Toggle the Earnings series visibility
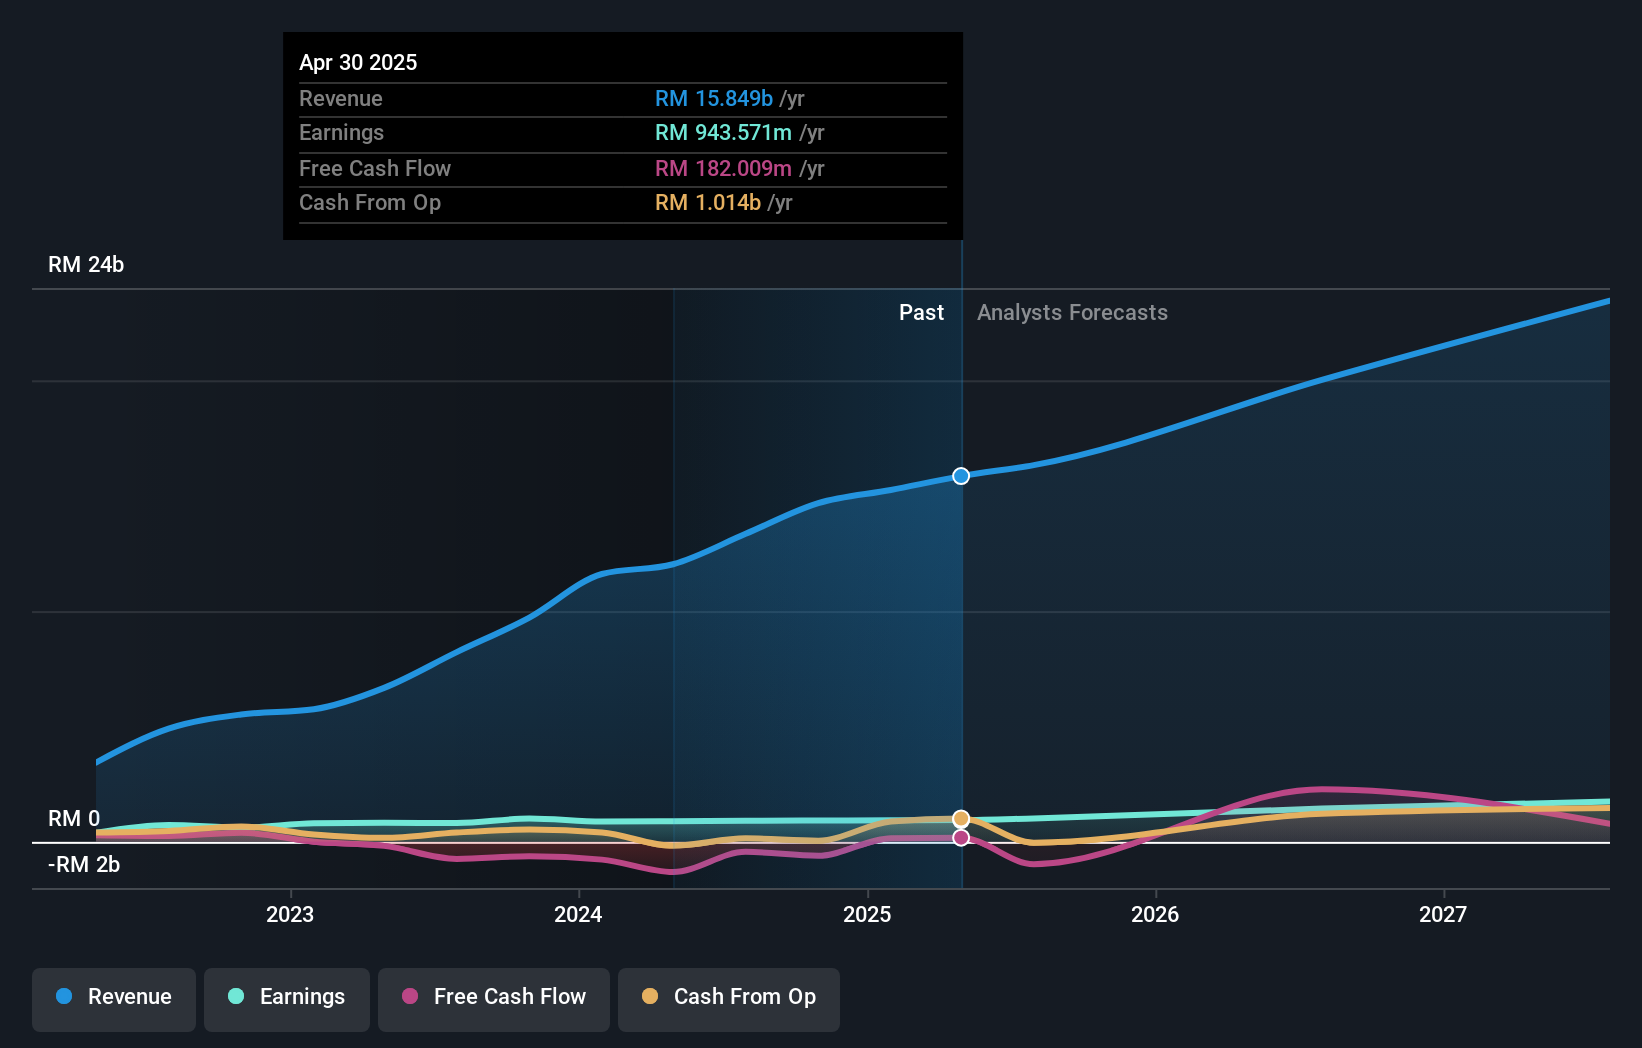1642x1048 pixels. [x=287, y=997]
